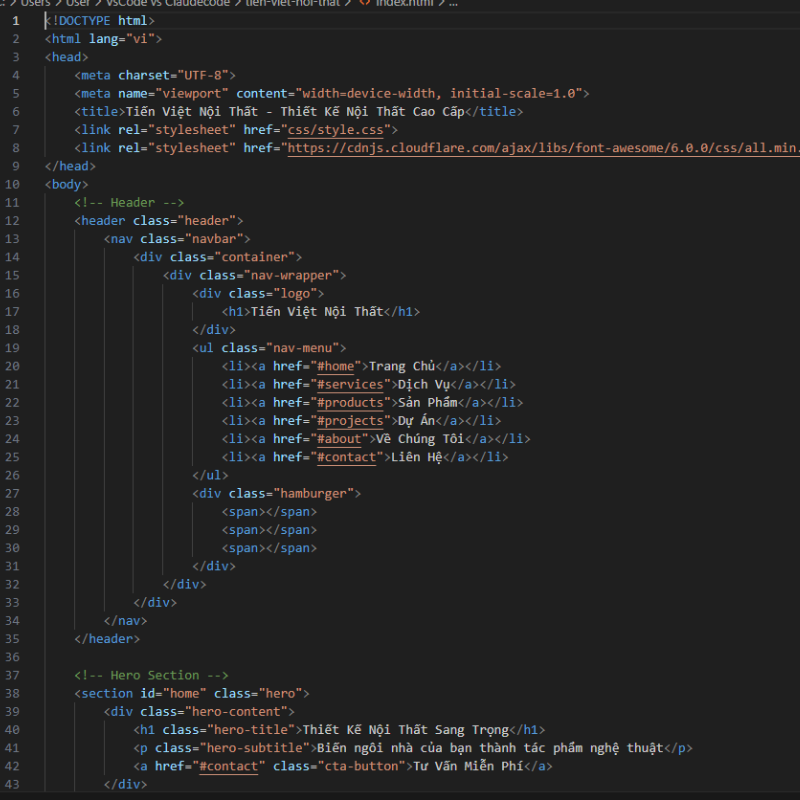The width and height of the screenshot is (800, 800).
Task: Click the #contact href on the cta-button
Action: 232,766
